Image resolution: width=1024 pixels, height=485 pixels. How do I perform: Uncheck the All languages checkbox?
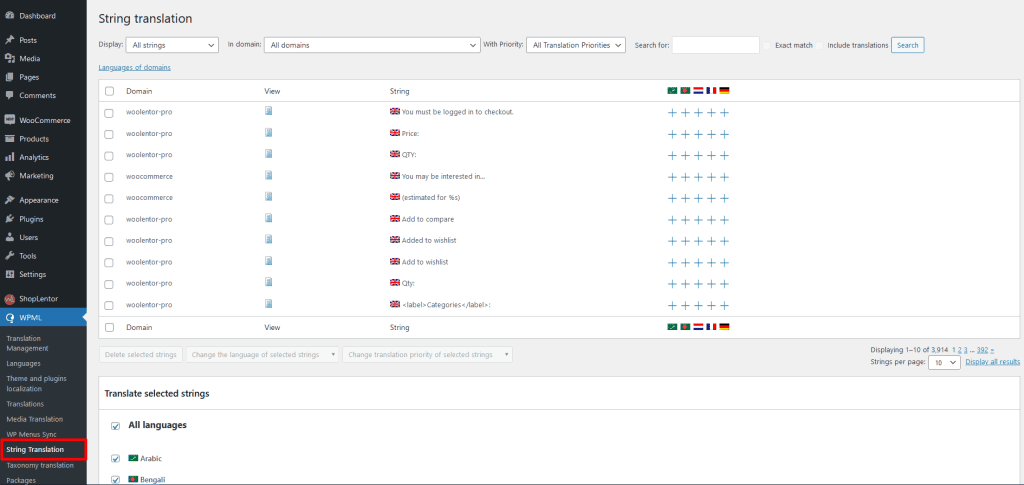tap(116, 426)
